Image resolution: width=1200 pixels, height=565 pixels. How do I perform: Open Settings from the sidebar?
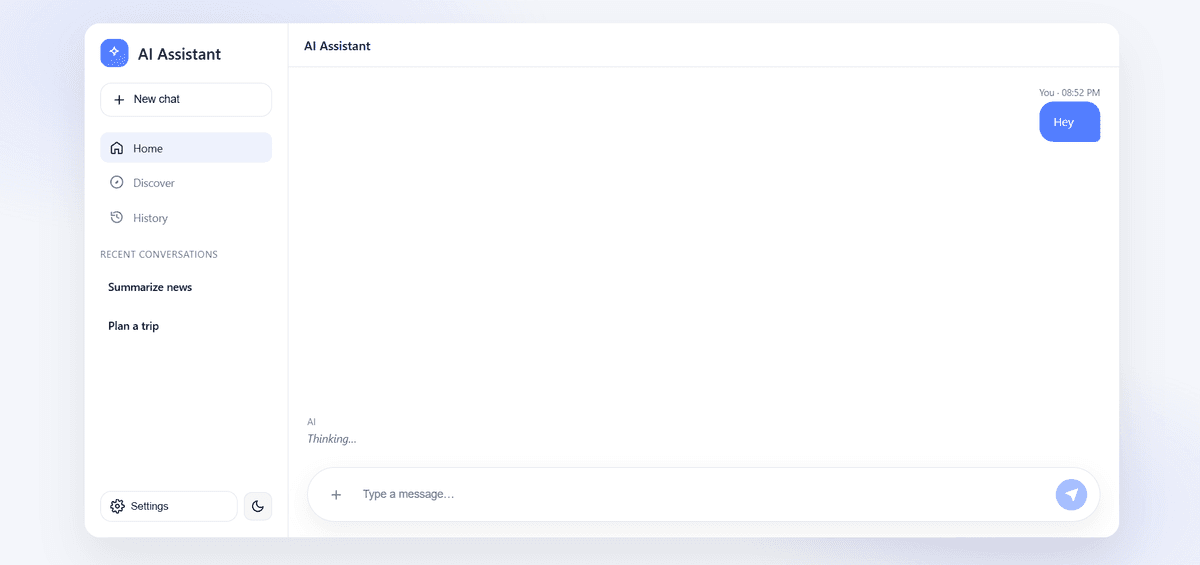[169, 506]
